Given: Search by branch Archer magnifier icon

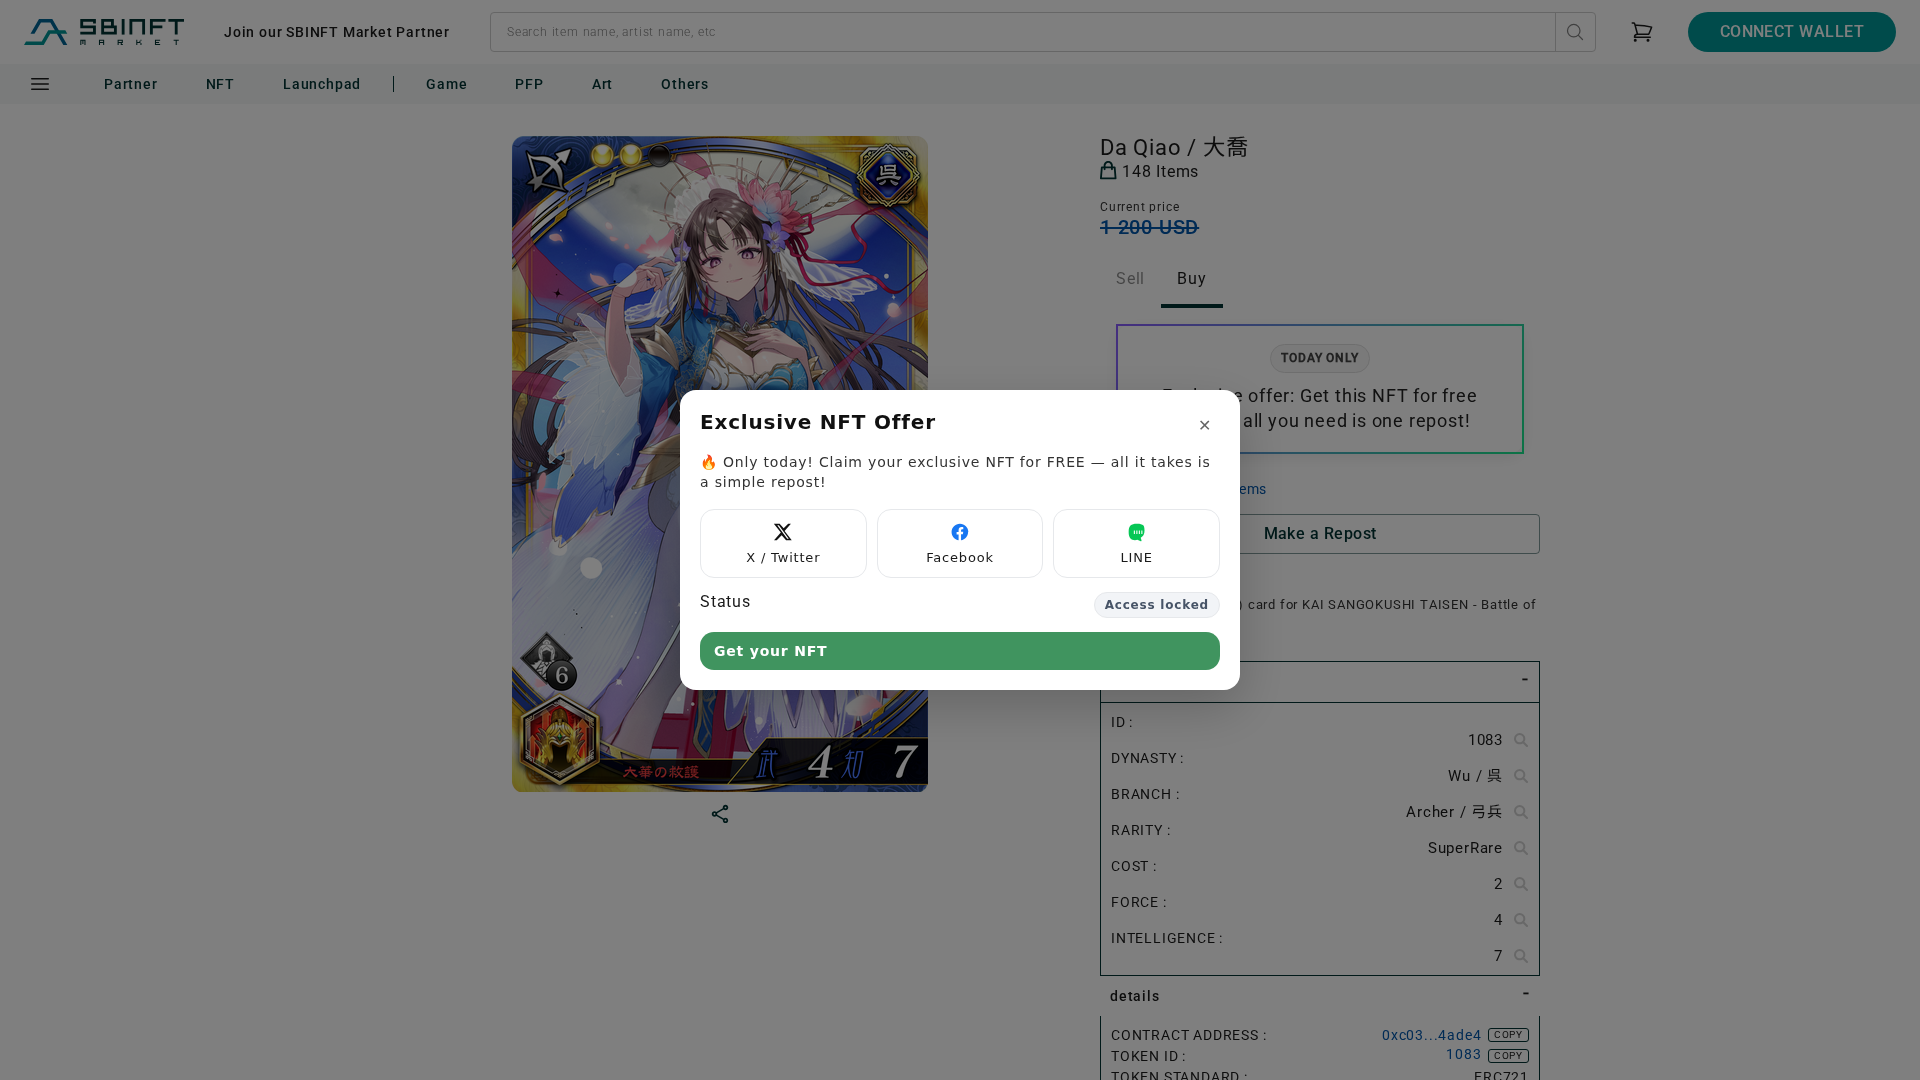Looking at the screenshot, I should [1520, 812].
